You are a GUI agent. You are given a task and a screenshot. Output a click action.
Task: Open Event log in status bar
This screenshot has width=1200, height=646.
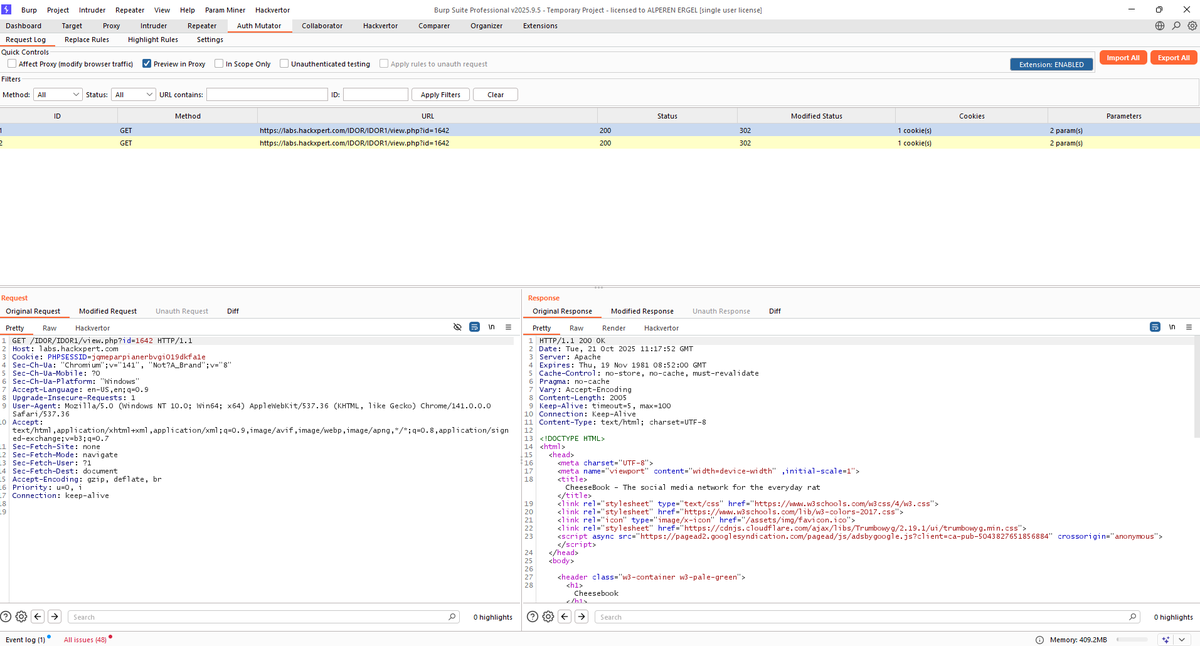pos(26,639)
